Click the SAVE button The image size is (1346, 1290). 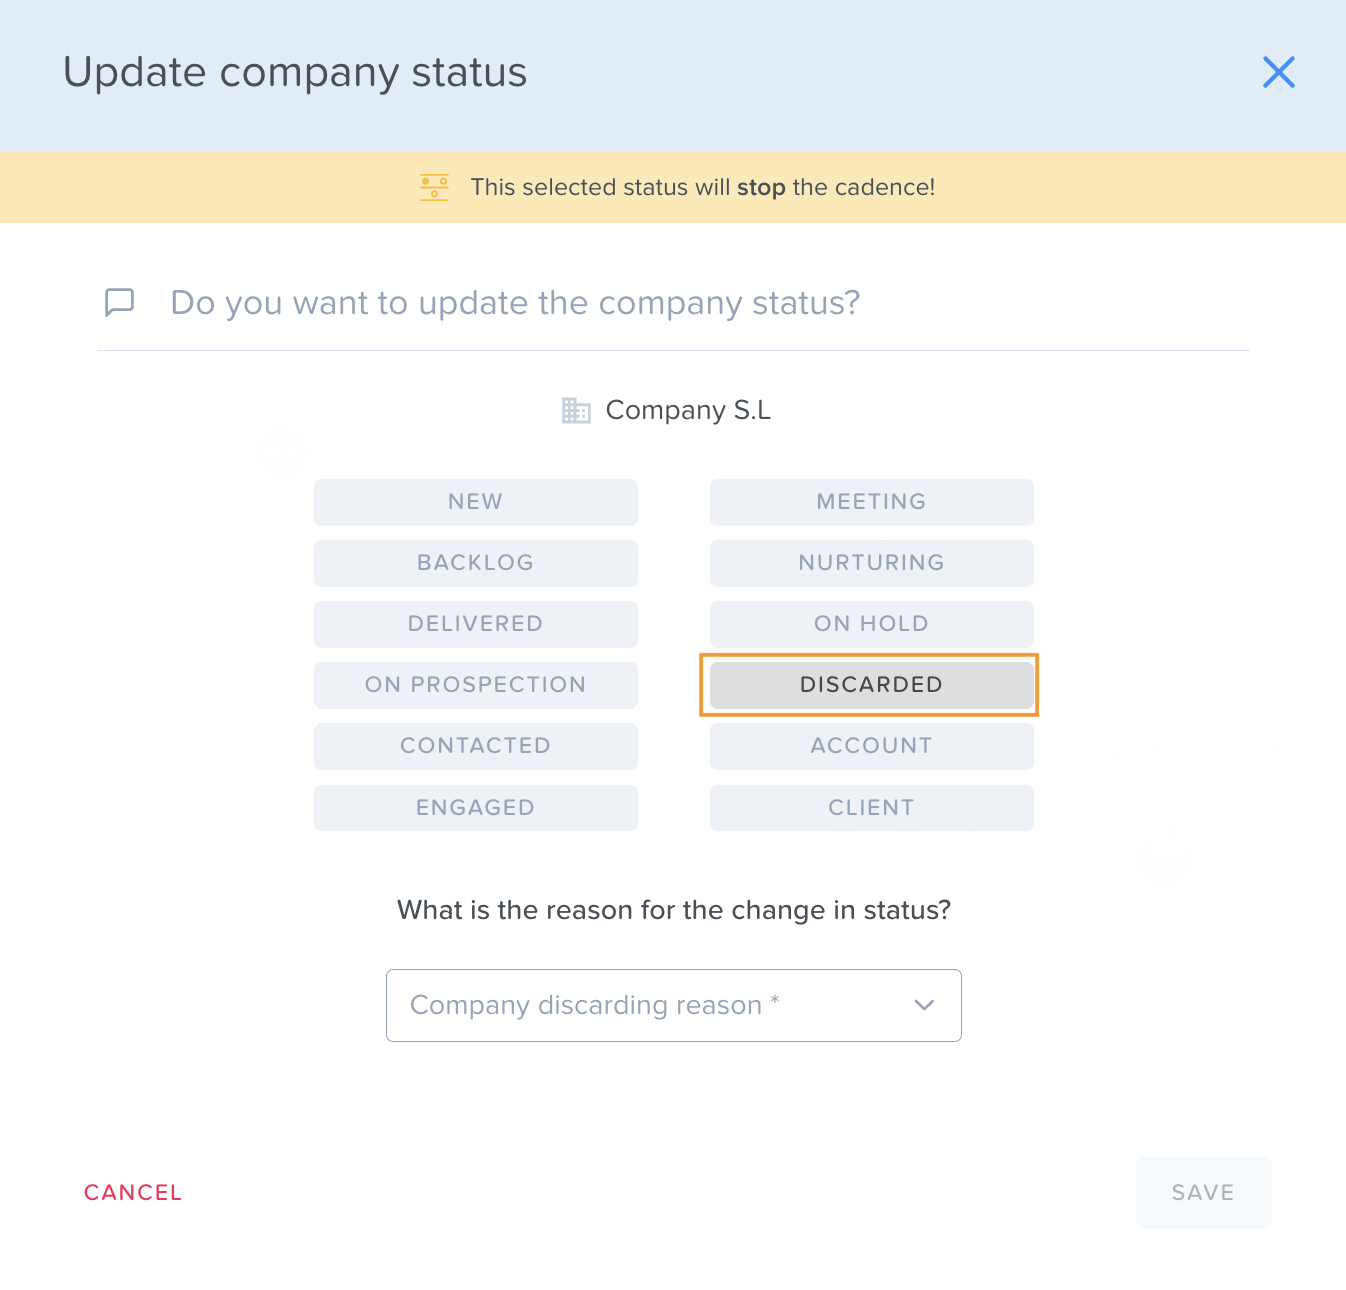click(x=1204, y=1193)
